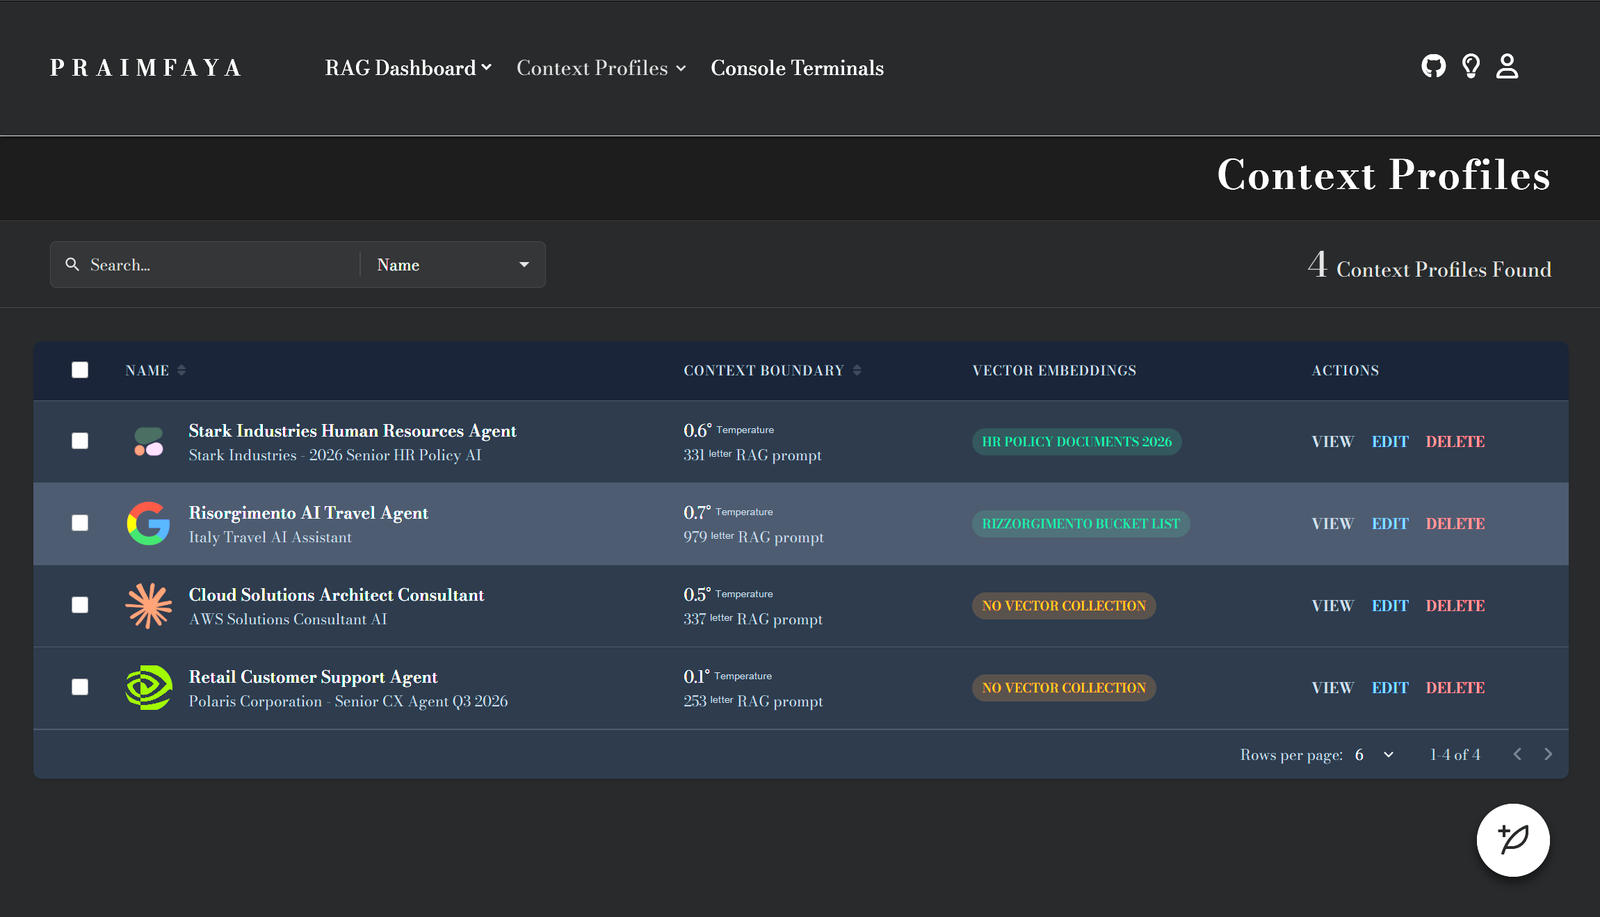Viewport: 1600px width, 917px height.
Task: Sort by Name column arrows
Action: tap(181, 370)
